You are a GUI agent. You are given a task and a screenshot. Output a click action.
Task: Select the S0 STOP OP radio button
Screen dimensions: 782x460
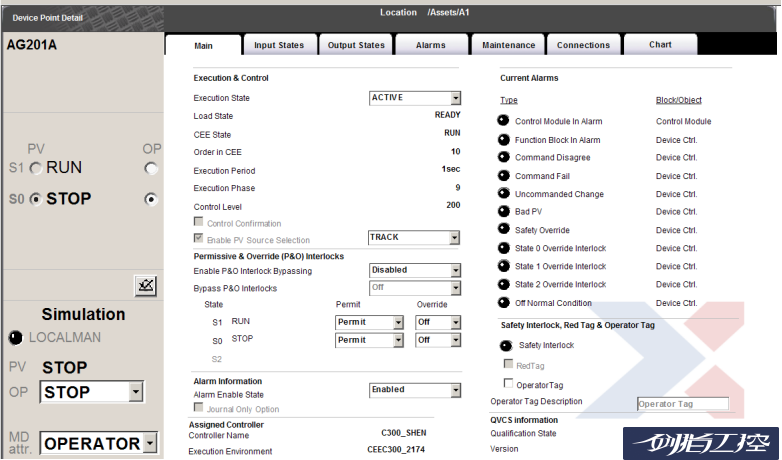coord(151,199)
